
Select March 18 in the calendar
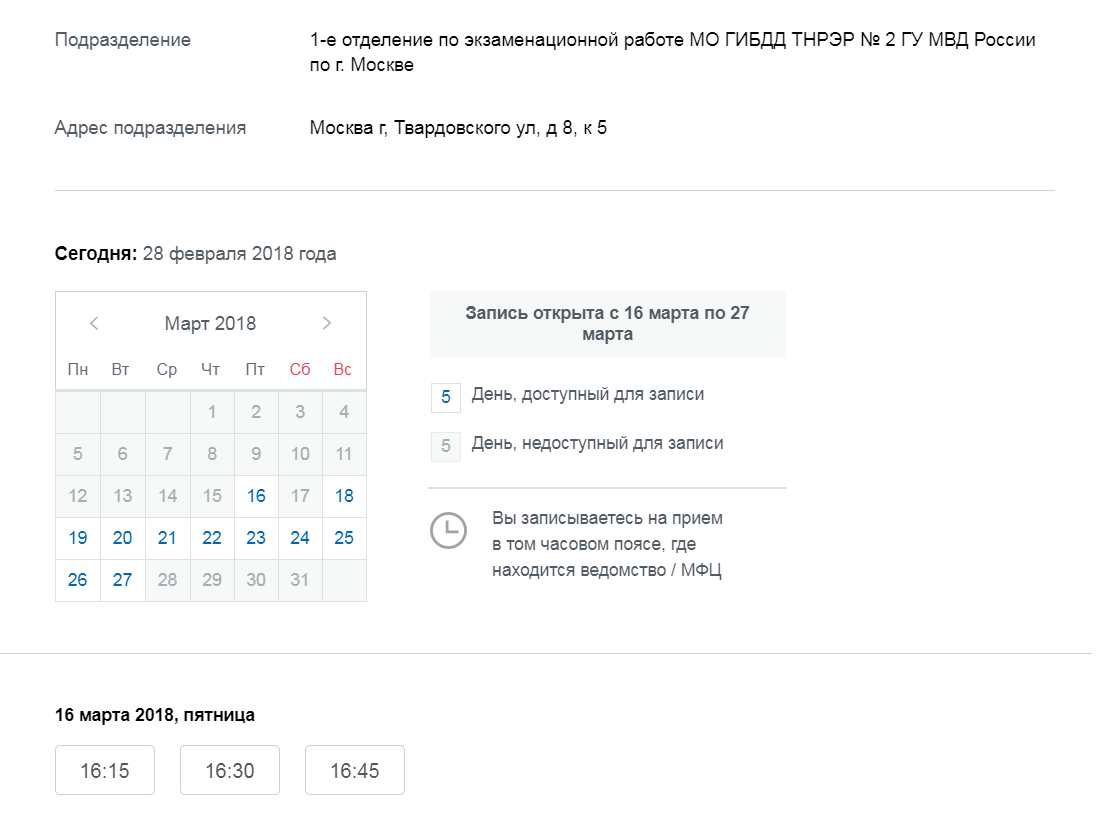pyautogui.click(x=344, y=496)
